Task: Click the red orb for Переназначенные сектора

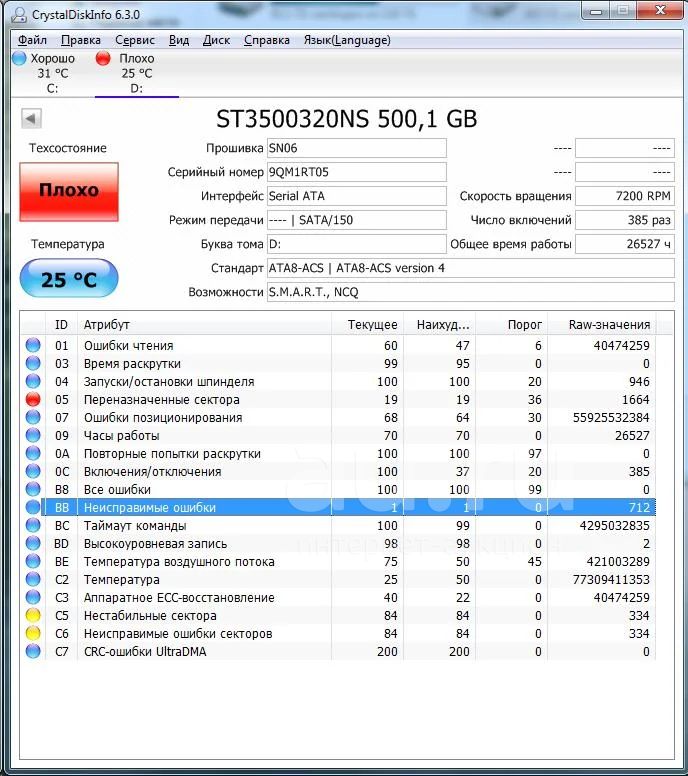Action: coord(33,399)
